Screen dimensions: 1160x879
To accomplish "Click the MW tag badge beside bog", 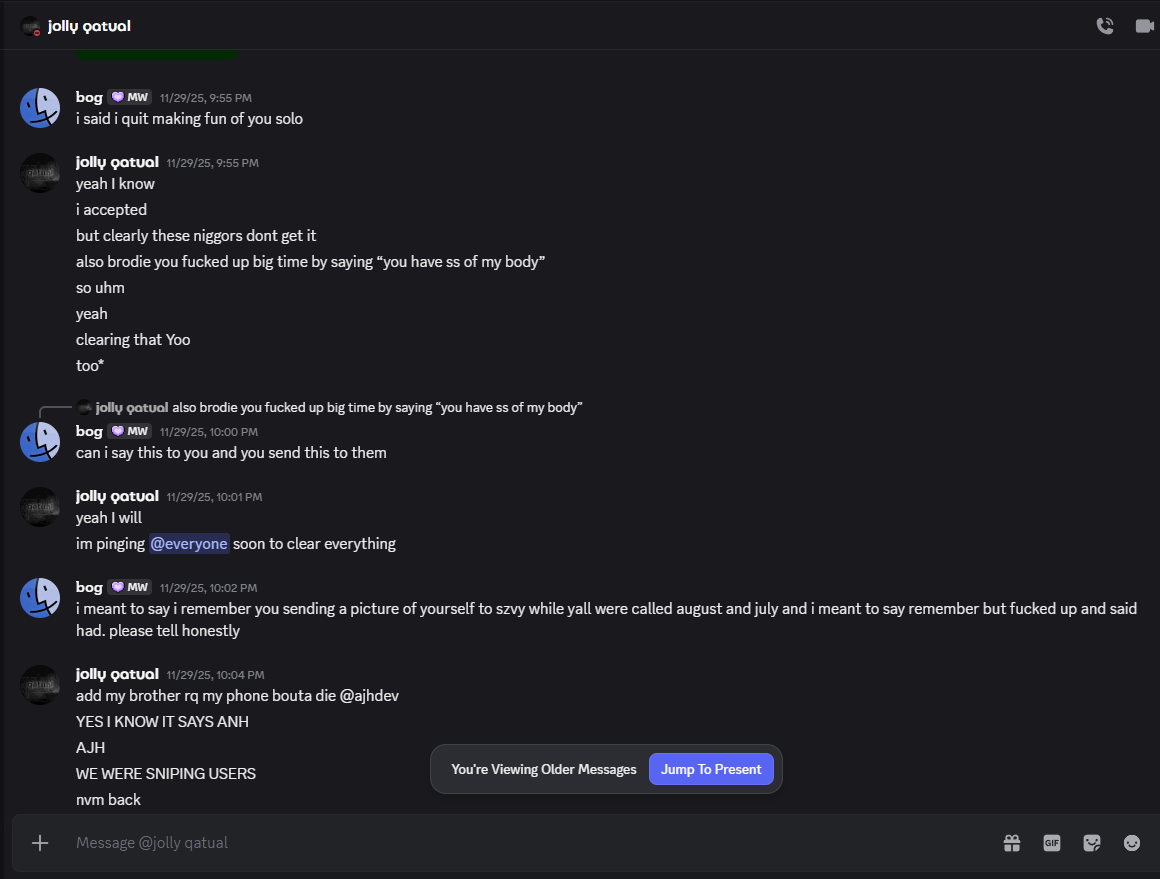I will click(x=130, y=97).
